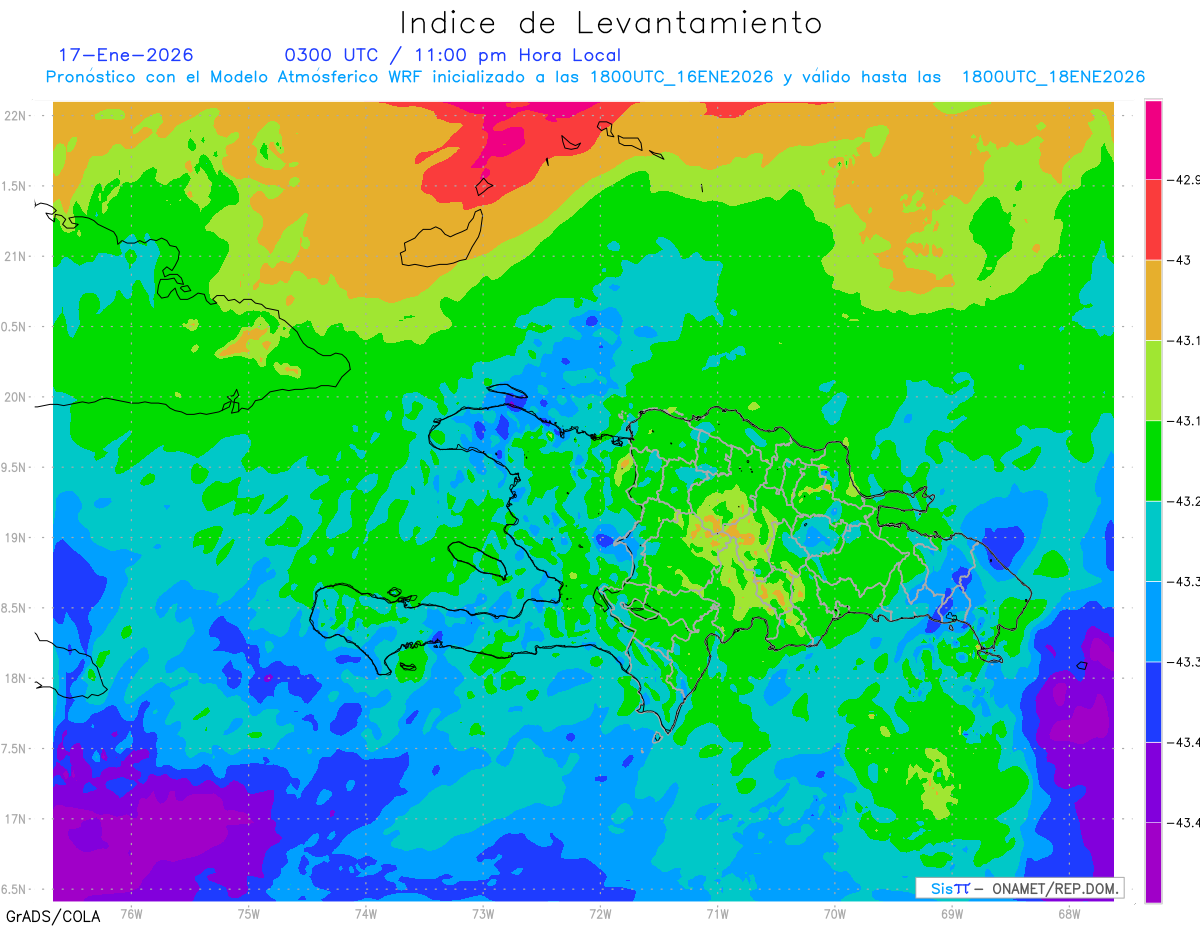Click the longitude label '71W'
This screenshot has width=1200, height=927.
[x=717, y=913]
